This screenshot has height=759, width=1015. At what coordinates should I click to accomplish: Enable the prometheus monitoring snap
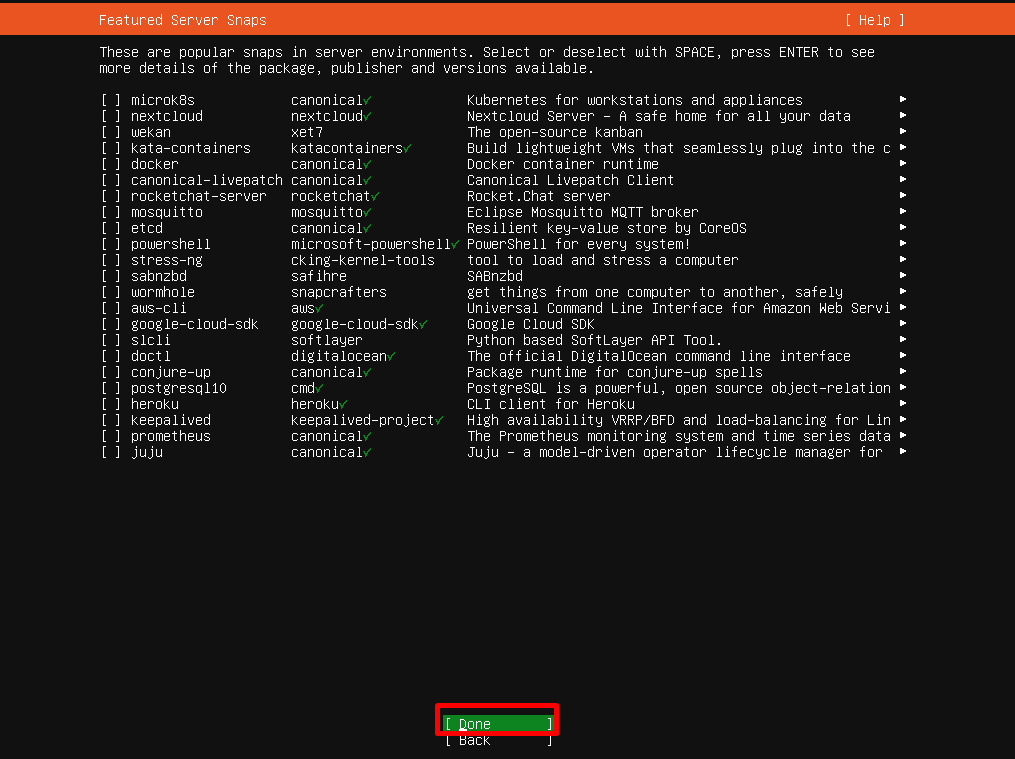111,435
